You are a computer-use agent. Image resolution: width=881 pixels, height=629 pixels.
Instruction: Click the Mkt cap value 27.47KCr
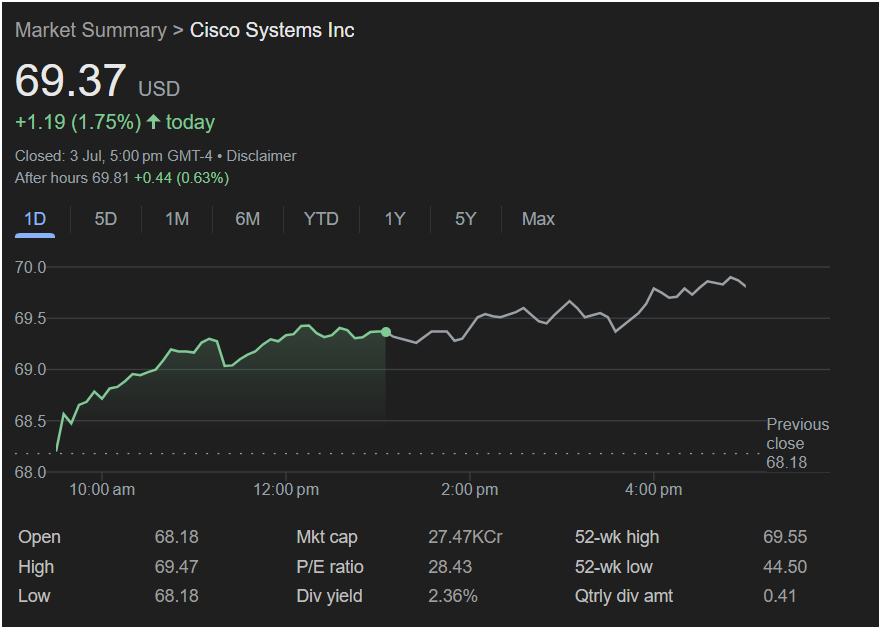pyautogui.click(x=465, y=537)
